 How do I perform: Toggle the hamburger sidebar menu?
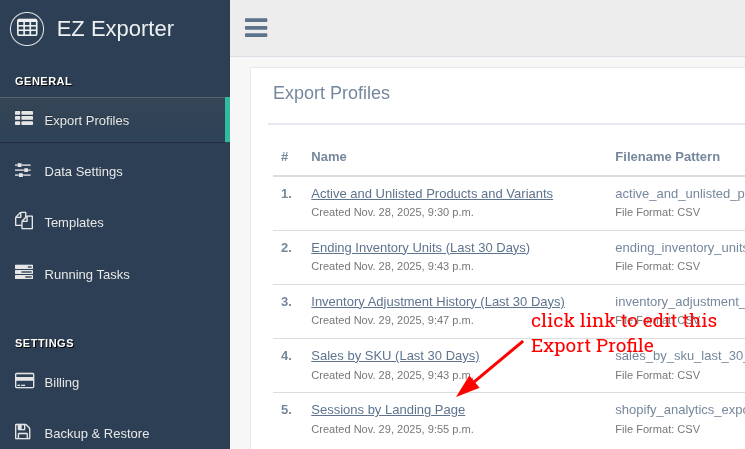click(x=256, y=28)
